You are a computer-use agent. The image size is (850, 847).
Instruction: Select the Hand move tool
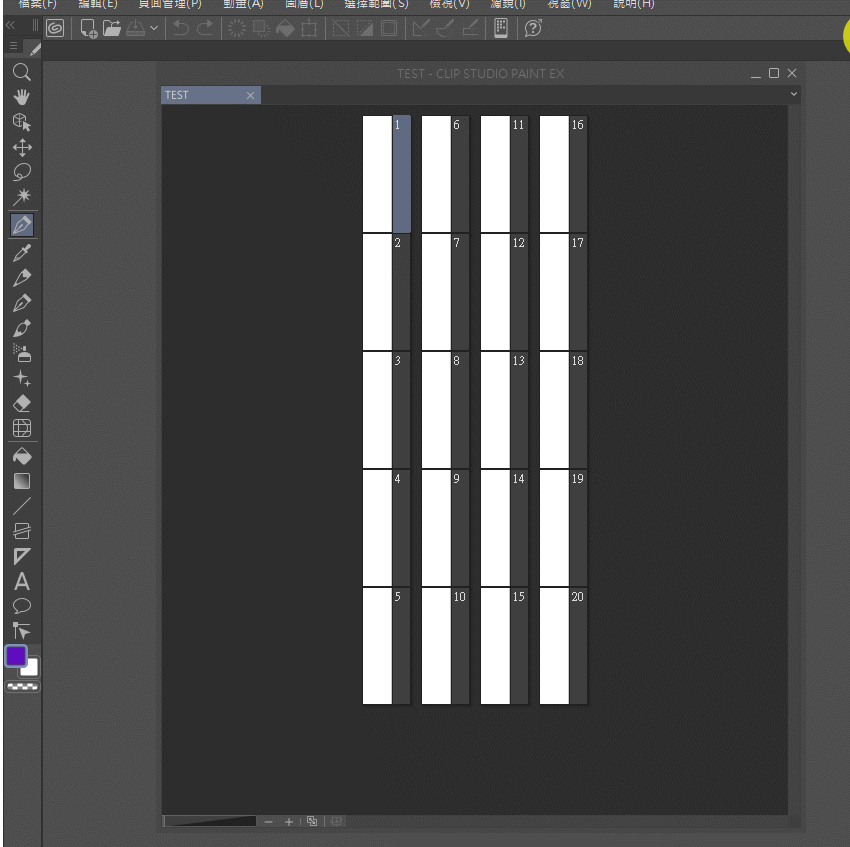pos(22,97)
